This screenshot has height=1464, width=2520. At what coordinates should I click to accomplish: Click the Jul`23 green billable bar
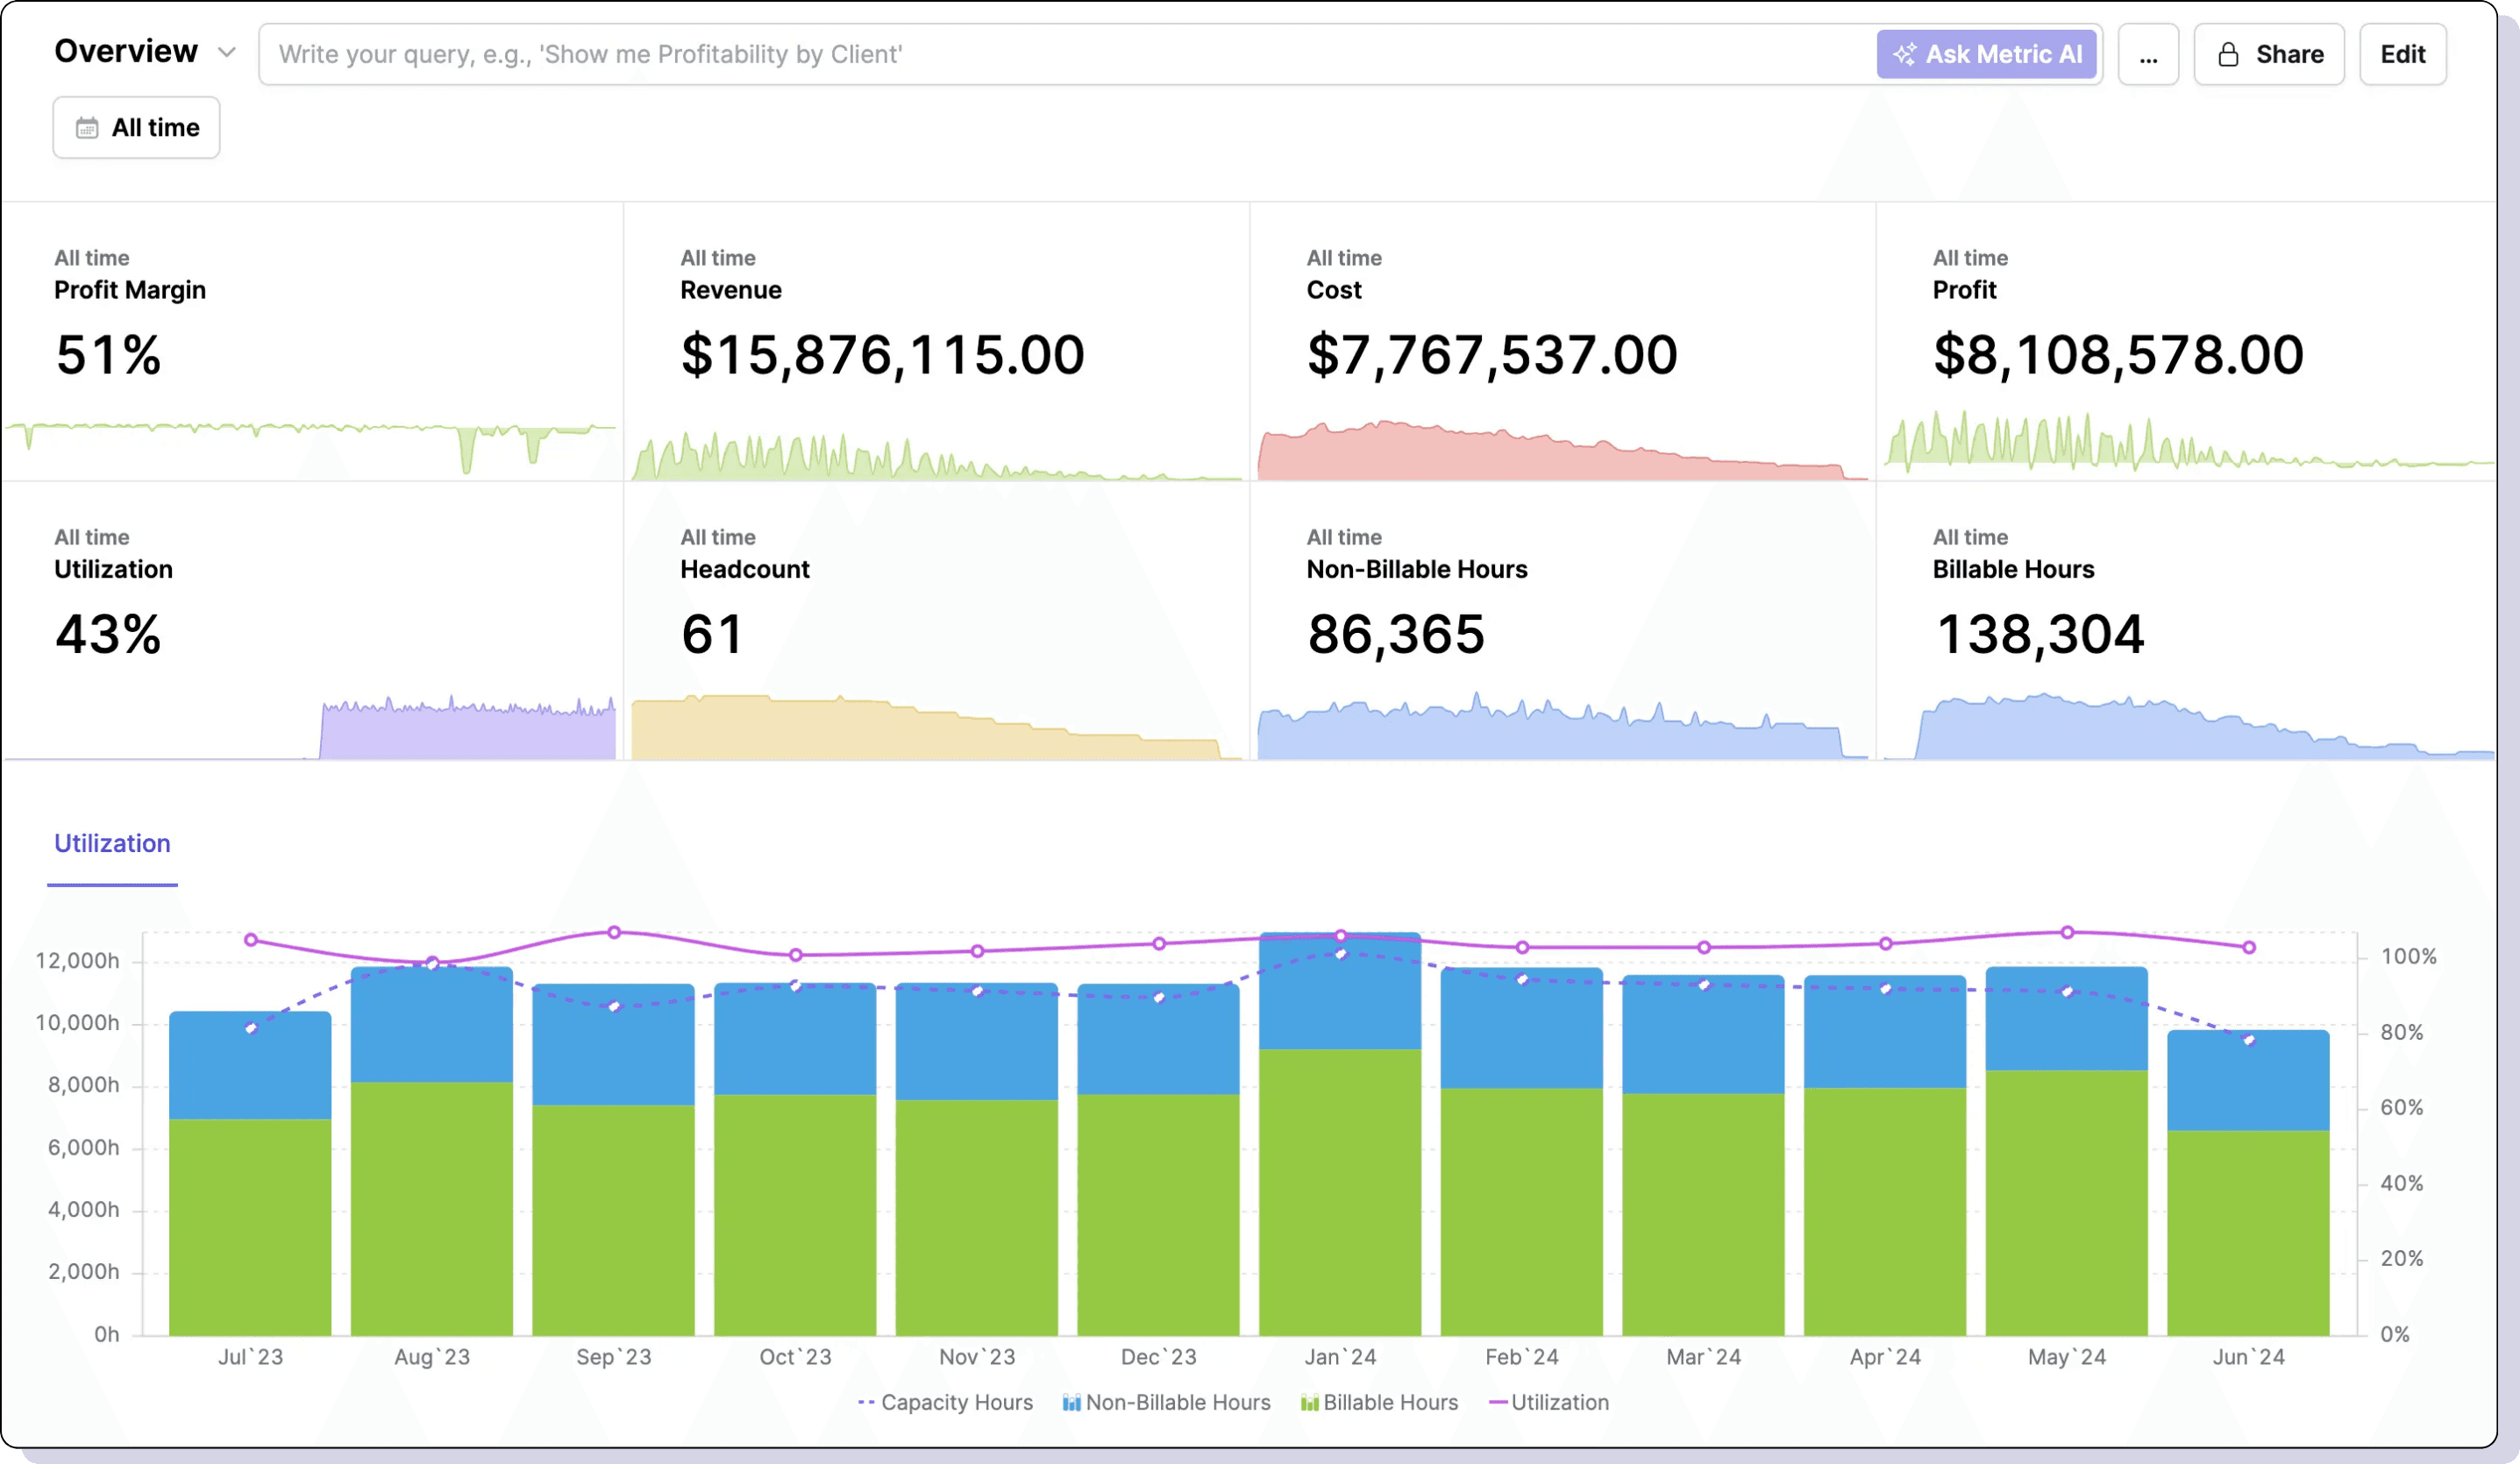tap(250, 1227)
